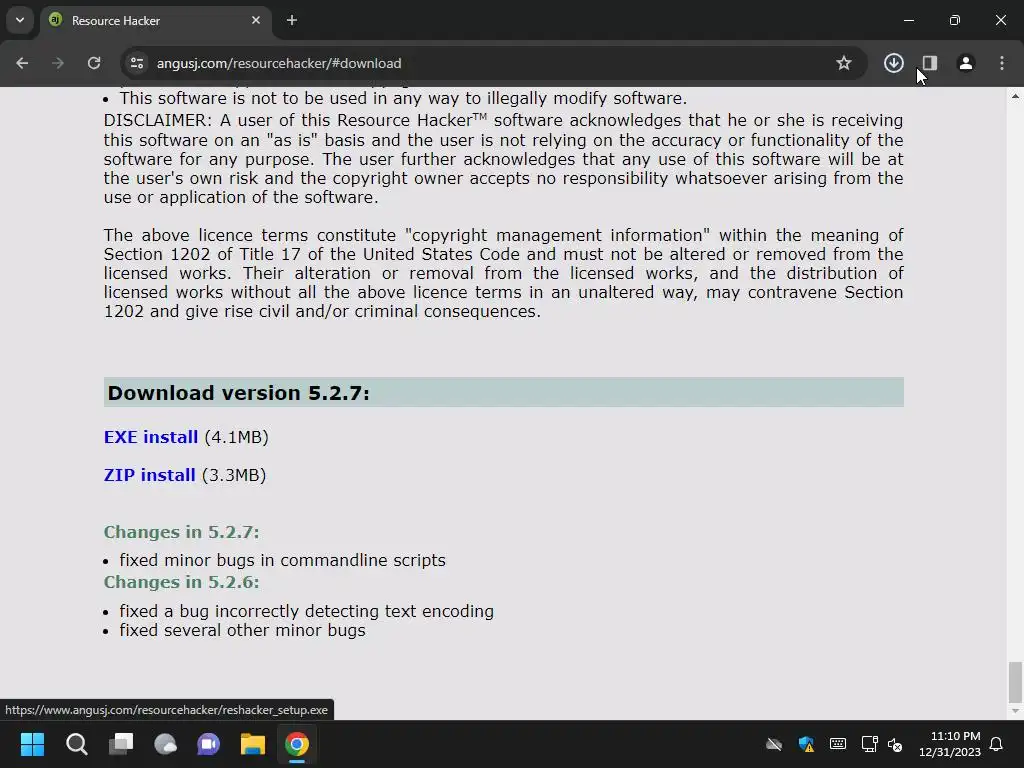Select the Resource Hacker tab
The image size is (1024, 768).
153,20
